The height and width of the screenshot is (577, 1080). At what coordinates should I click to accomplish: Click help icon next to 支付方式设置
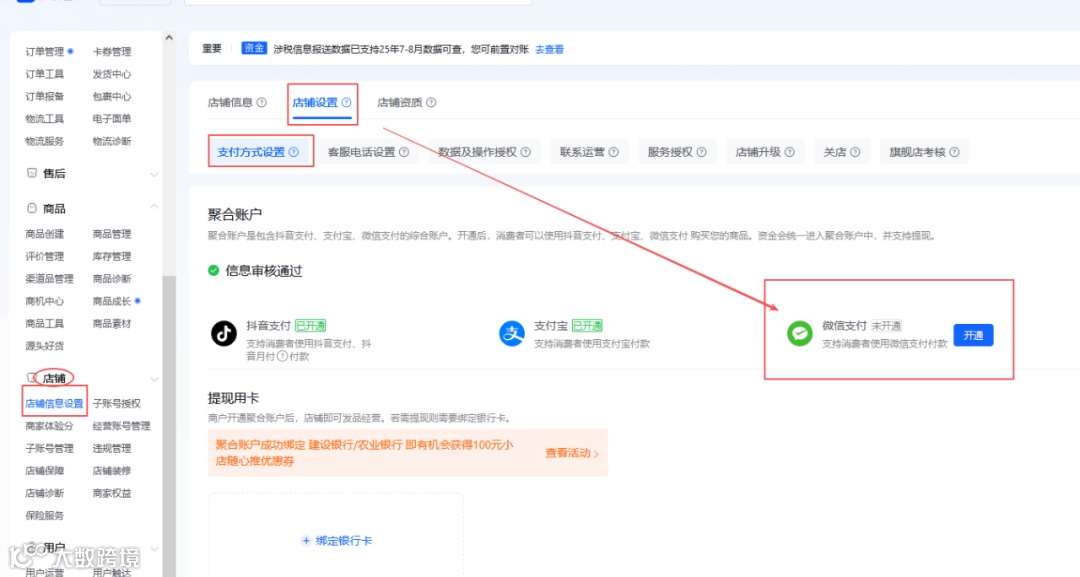tap(294, 152)
